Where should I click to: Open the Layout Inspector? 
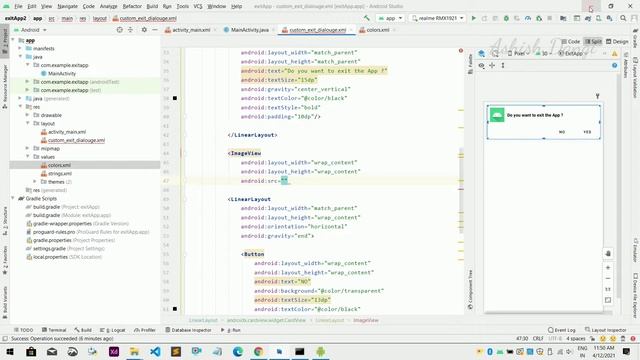605,330
